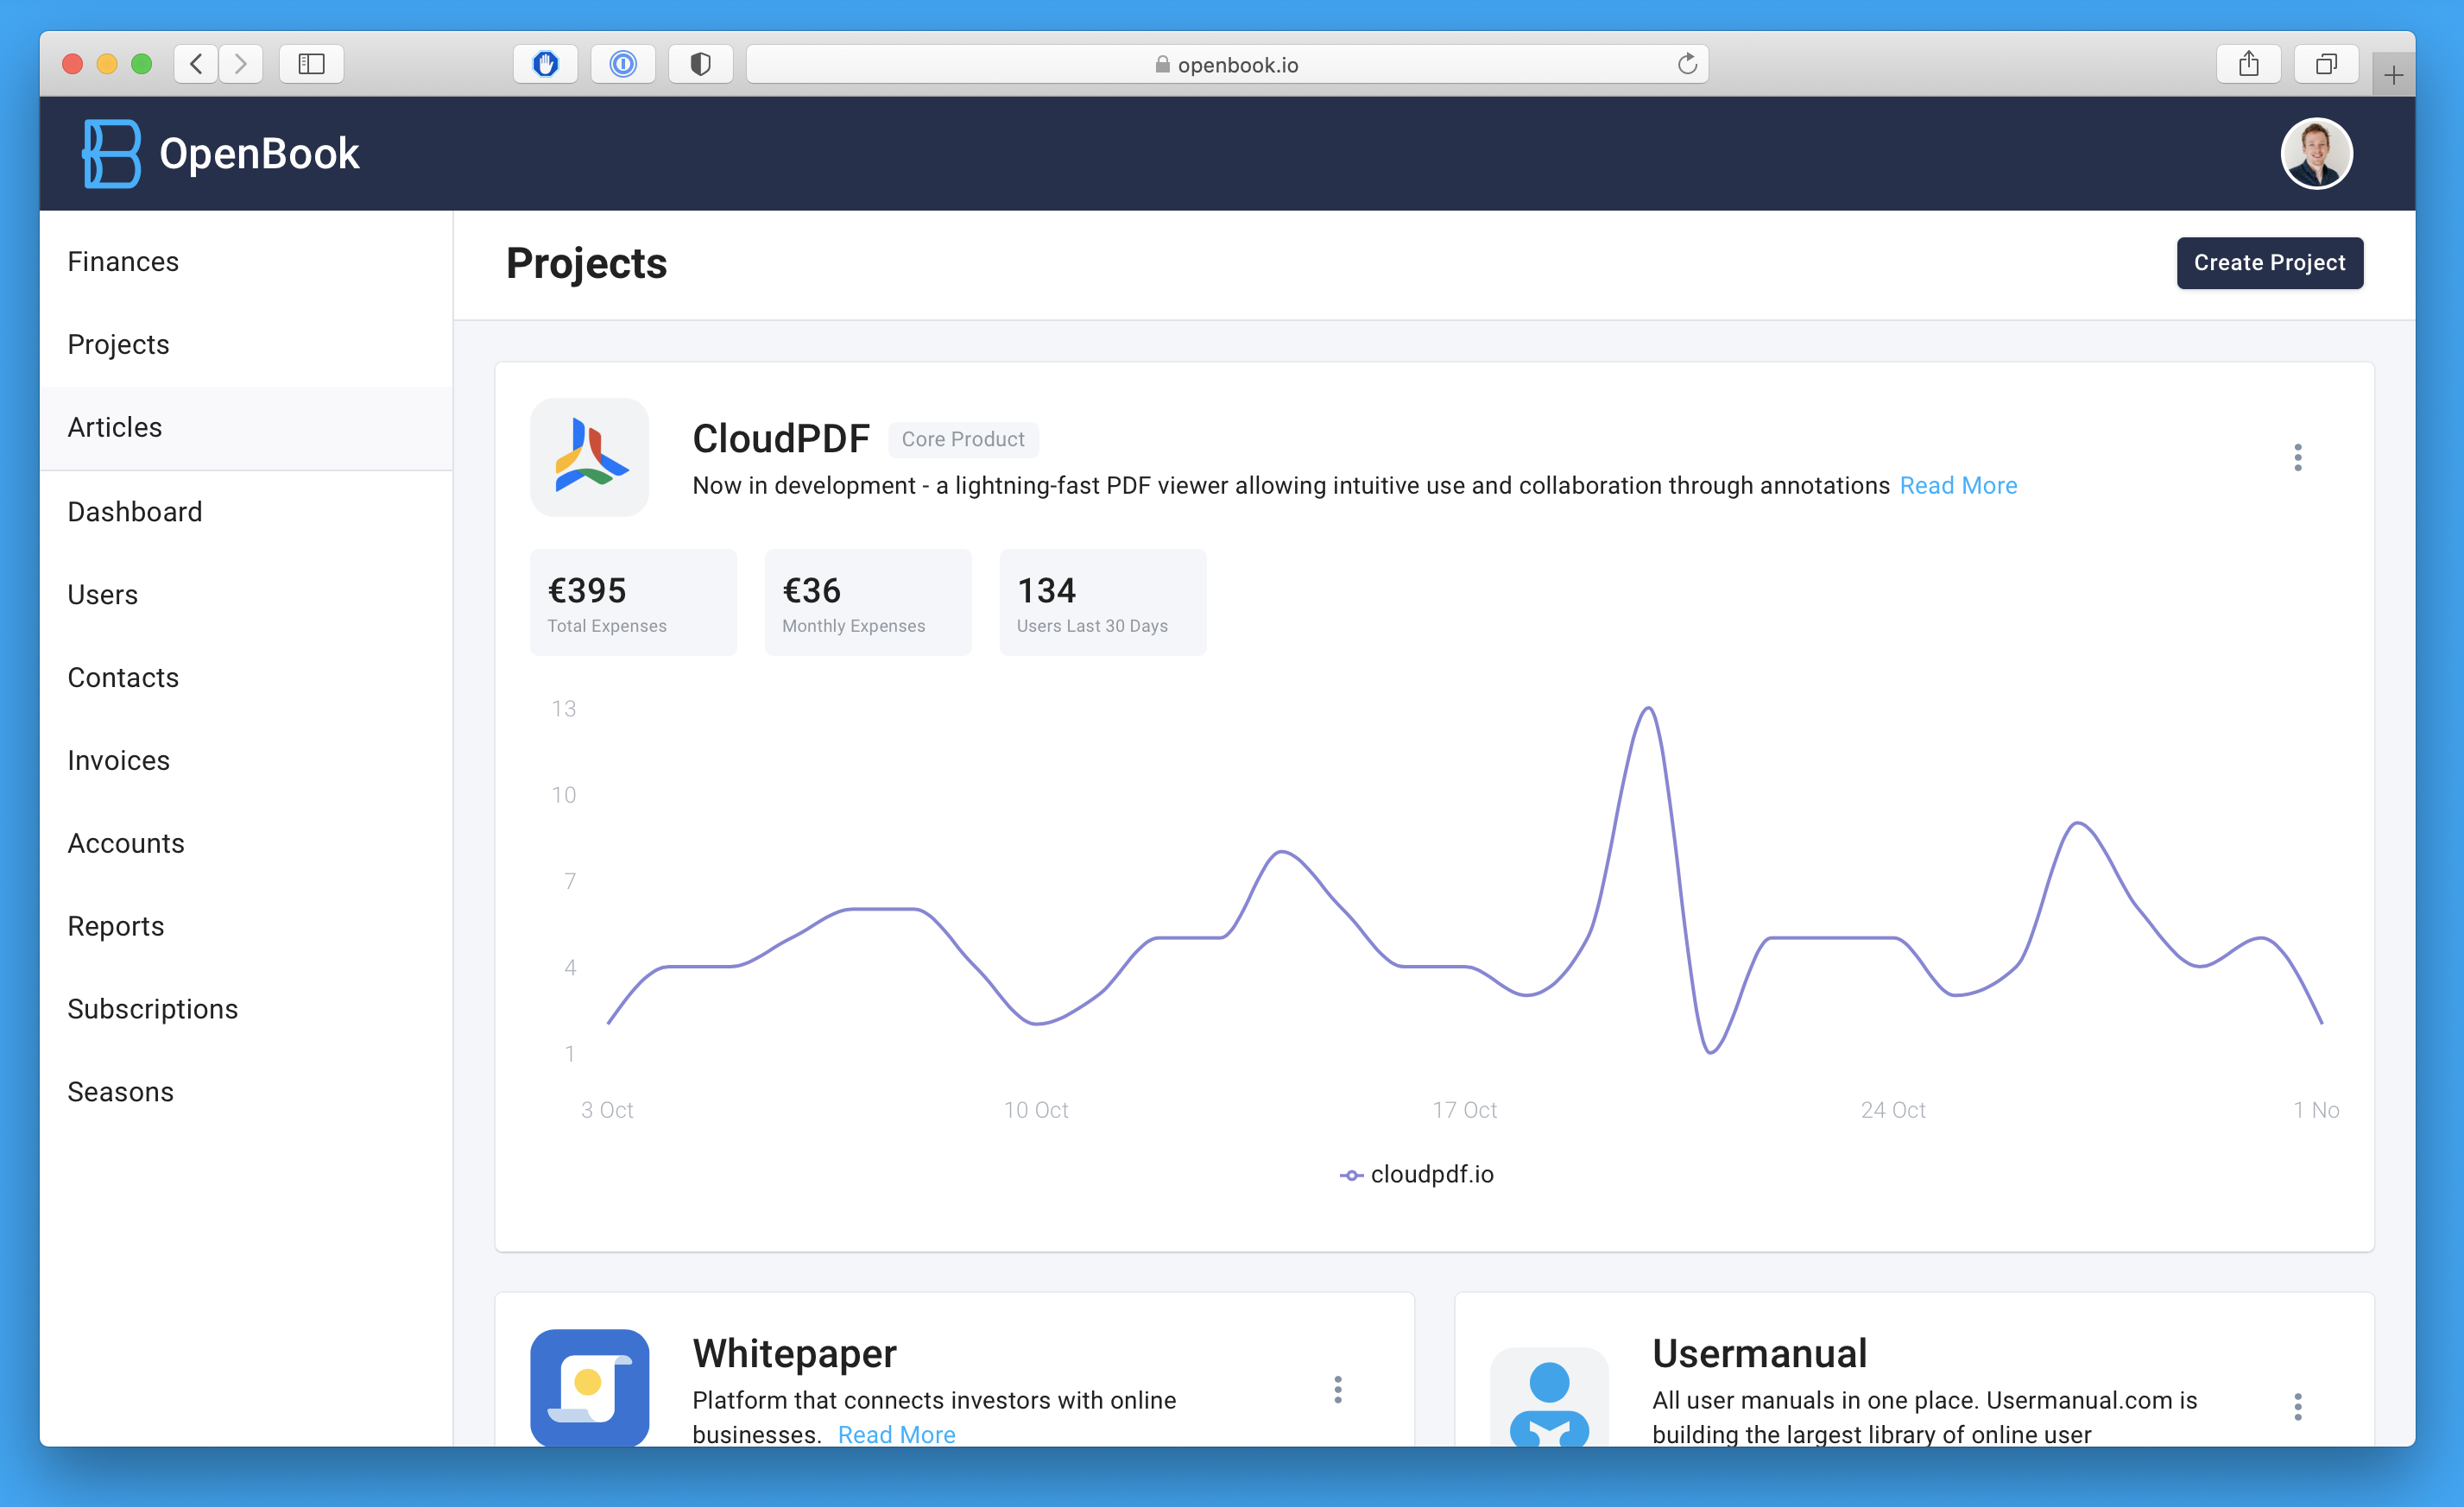2464x1507 pixels.
Task: Open Whitepaper three-dot options menu
Action: coord(1337,1389)
